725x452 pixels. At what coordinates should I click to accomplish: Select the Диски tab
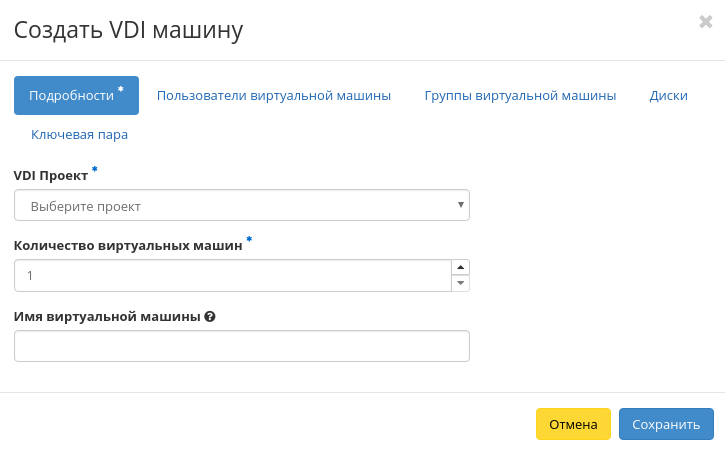(x=668, y=96)
